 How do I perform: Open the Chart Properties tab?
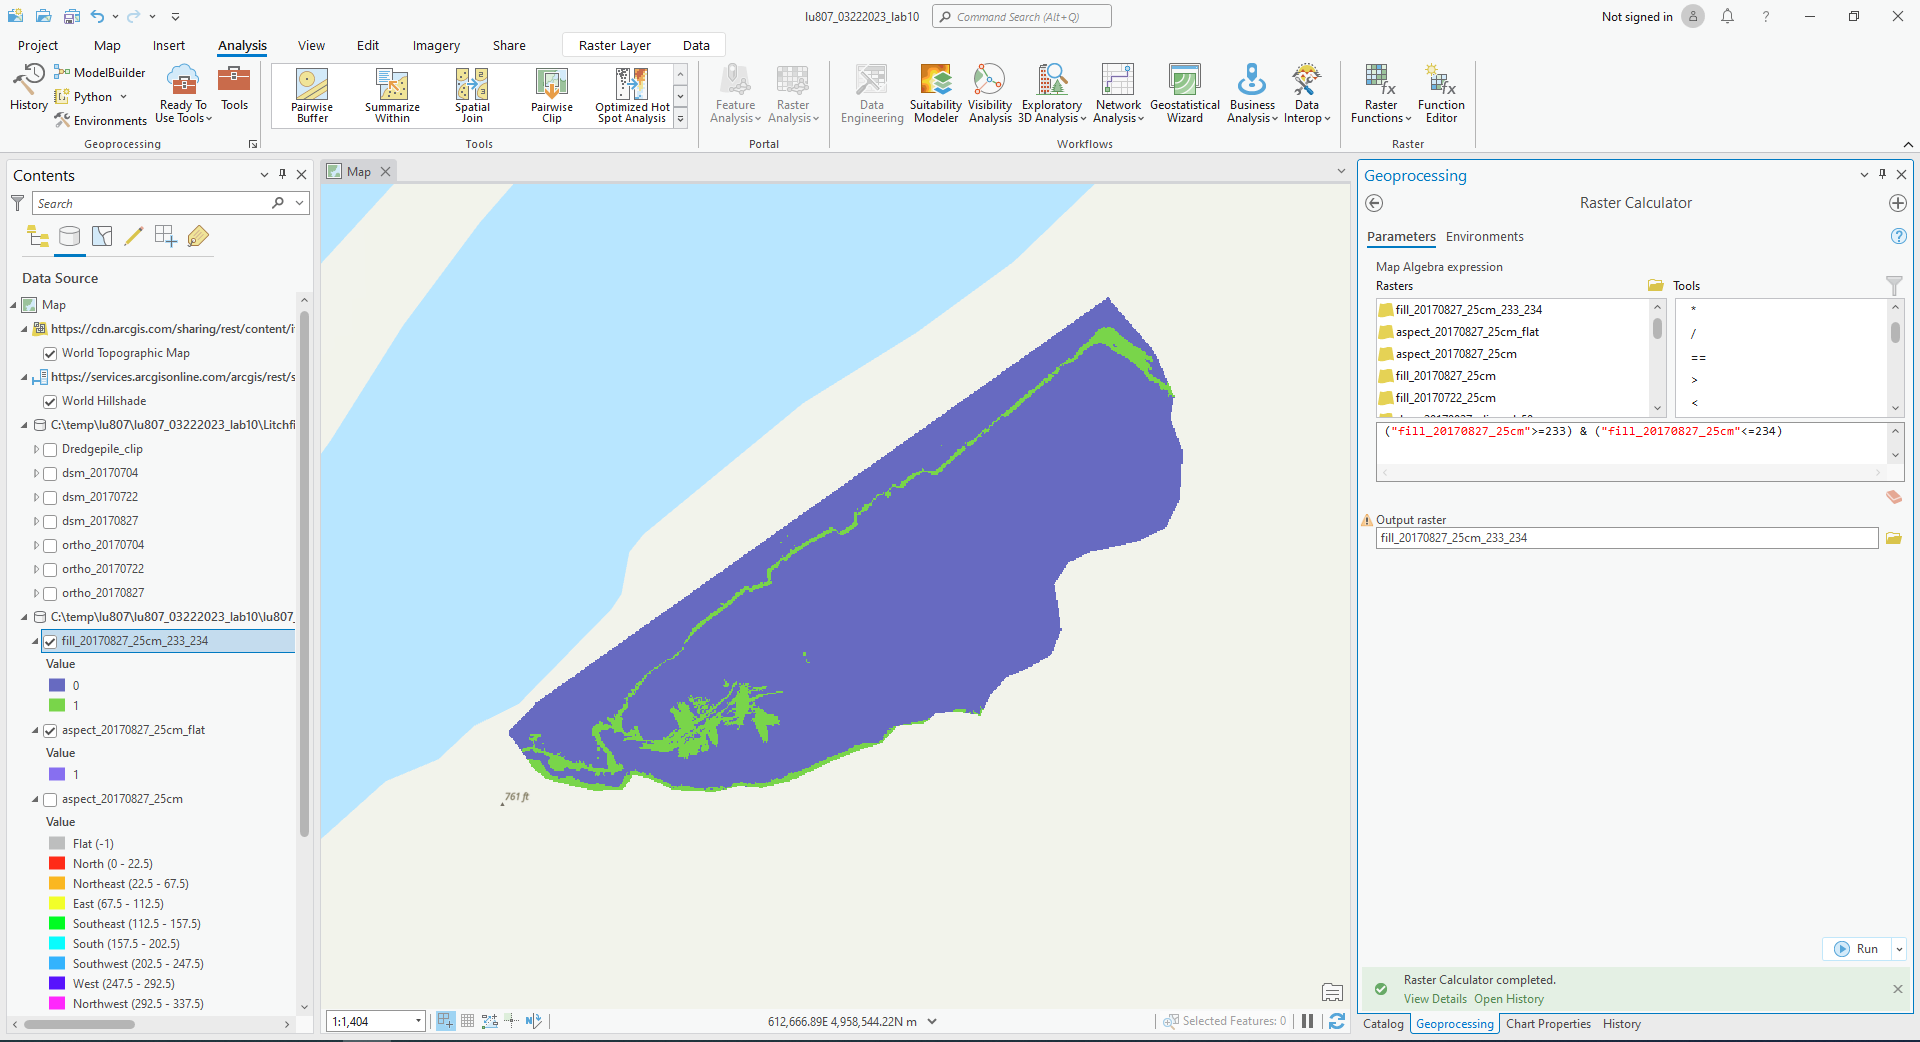pos(1548,1024)
